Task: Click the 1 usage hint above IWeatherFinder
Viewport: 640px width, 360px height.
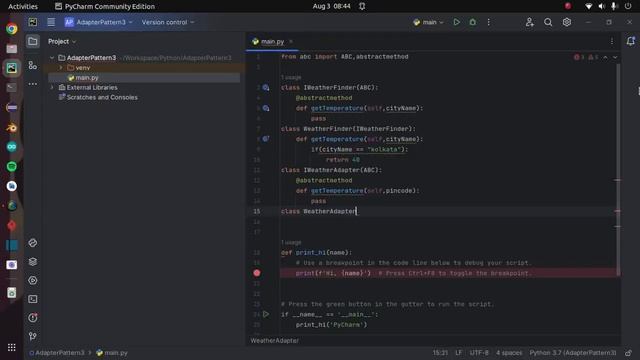Action: 291,77
